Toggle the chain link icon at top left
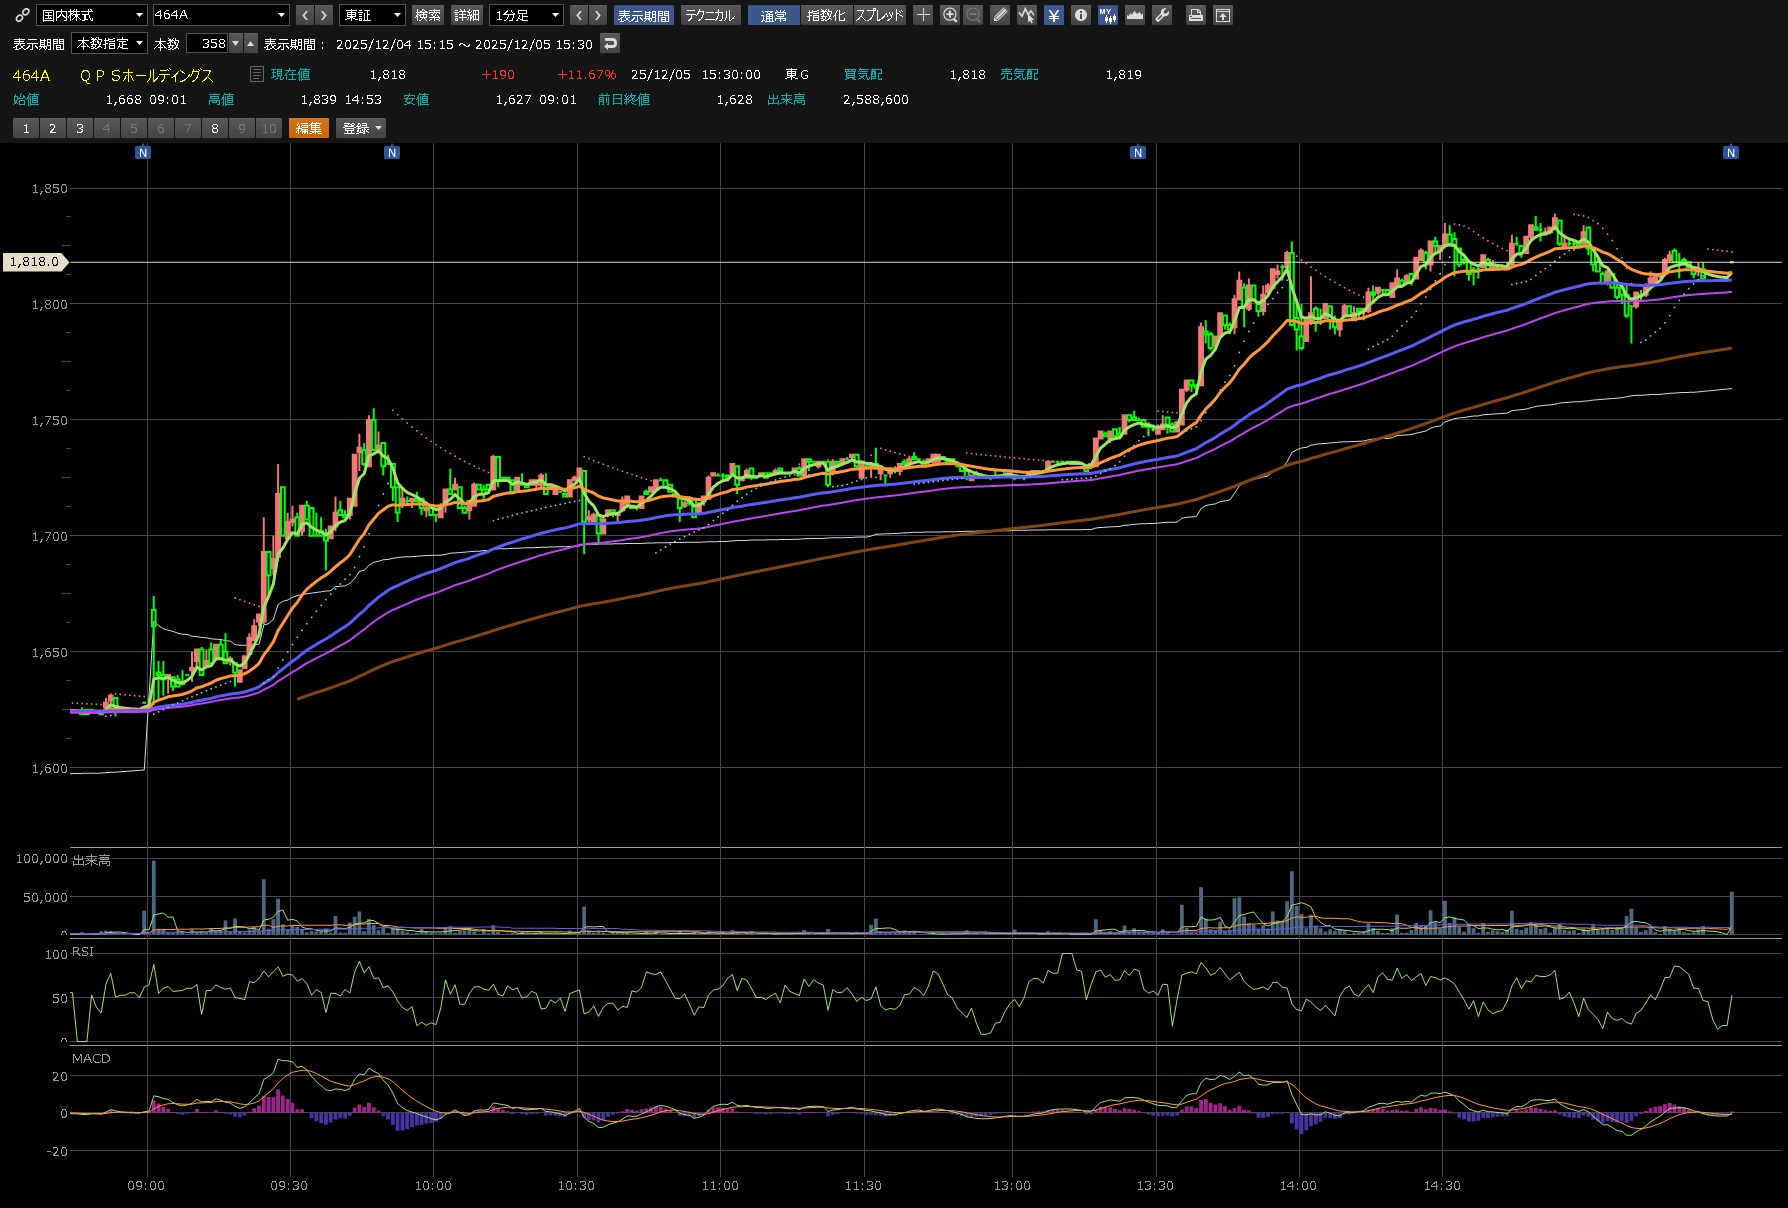 pyautogui.click(x=22, y=15)
